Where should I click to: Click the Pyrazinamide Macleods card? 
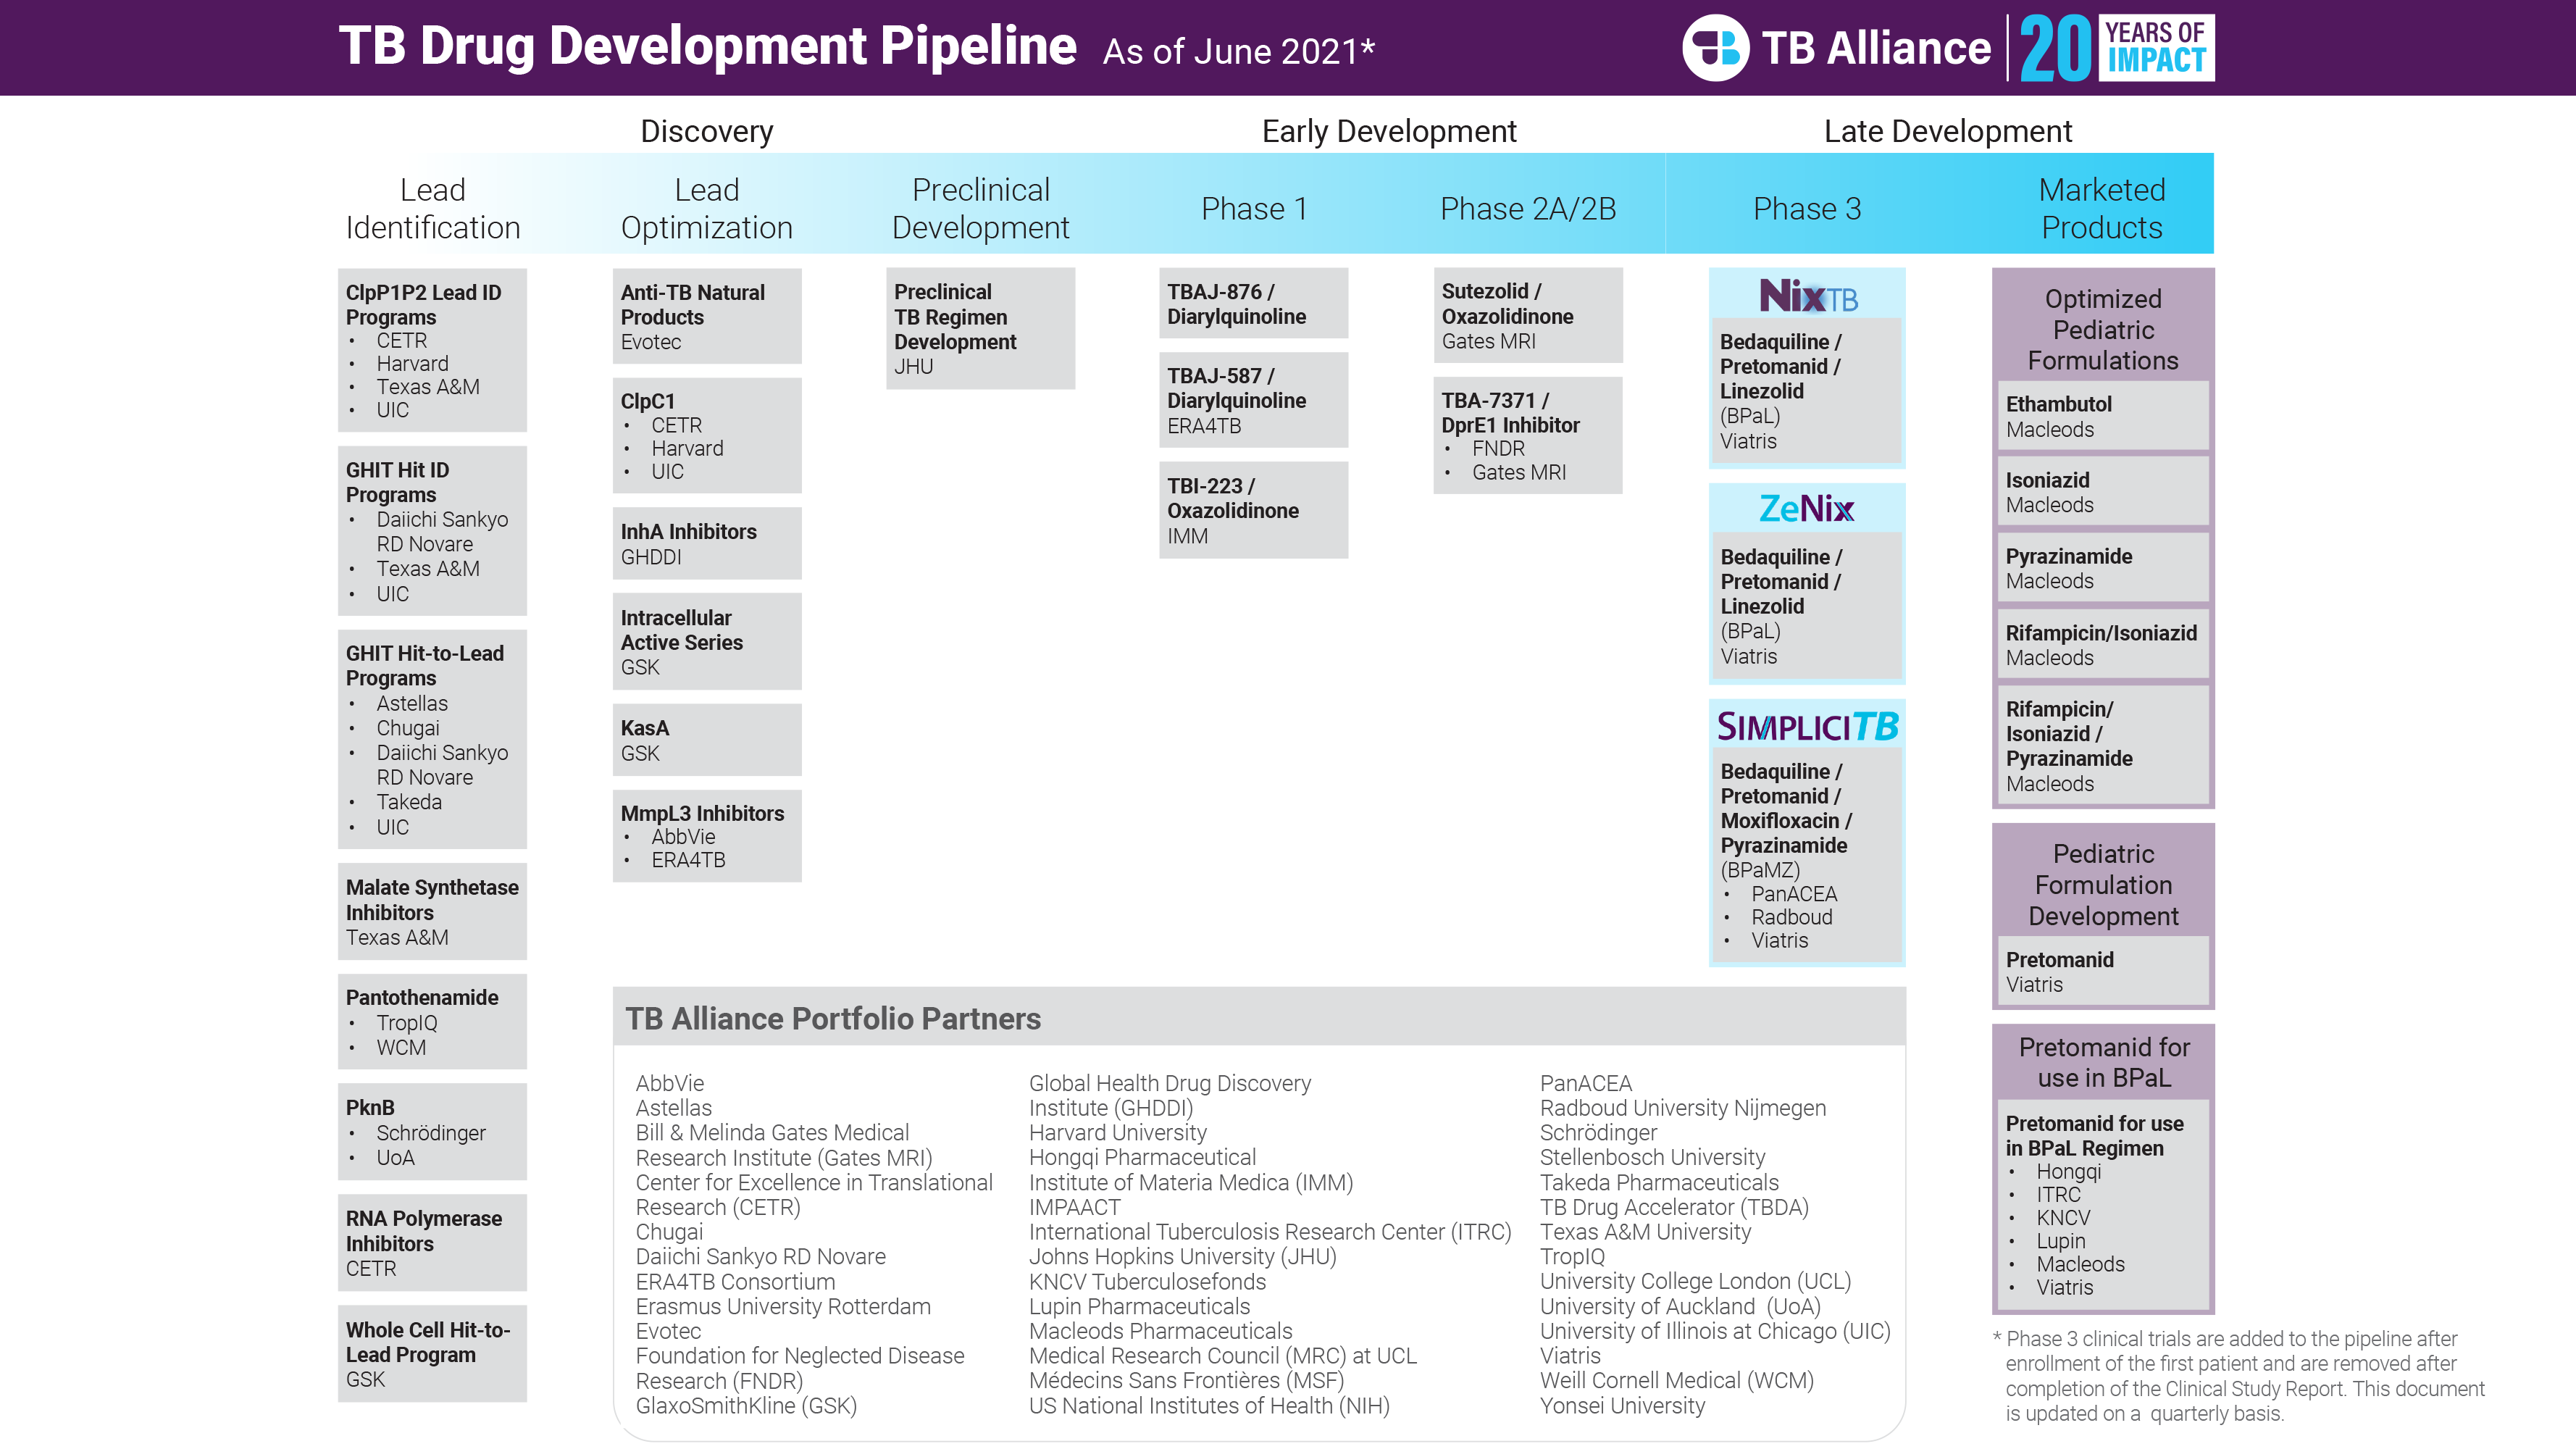point(2103,568)
